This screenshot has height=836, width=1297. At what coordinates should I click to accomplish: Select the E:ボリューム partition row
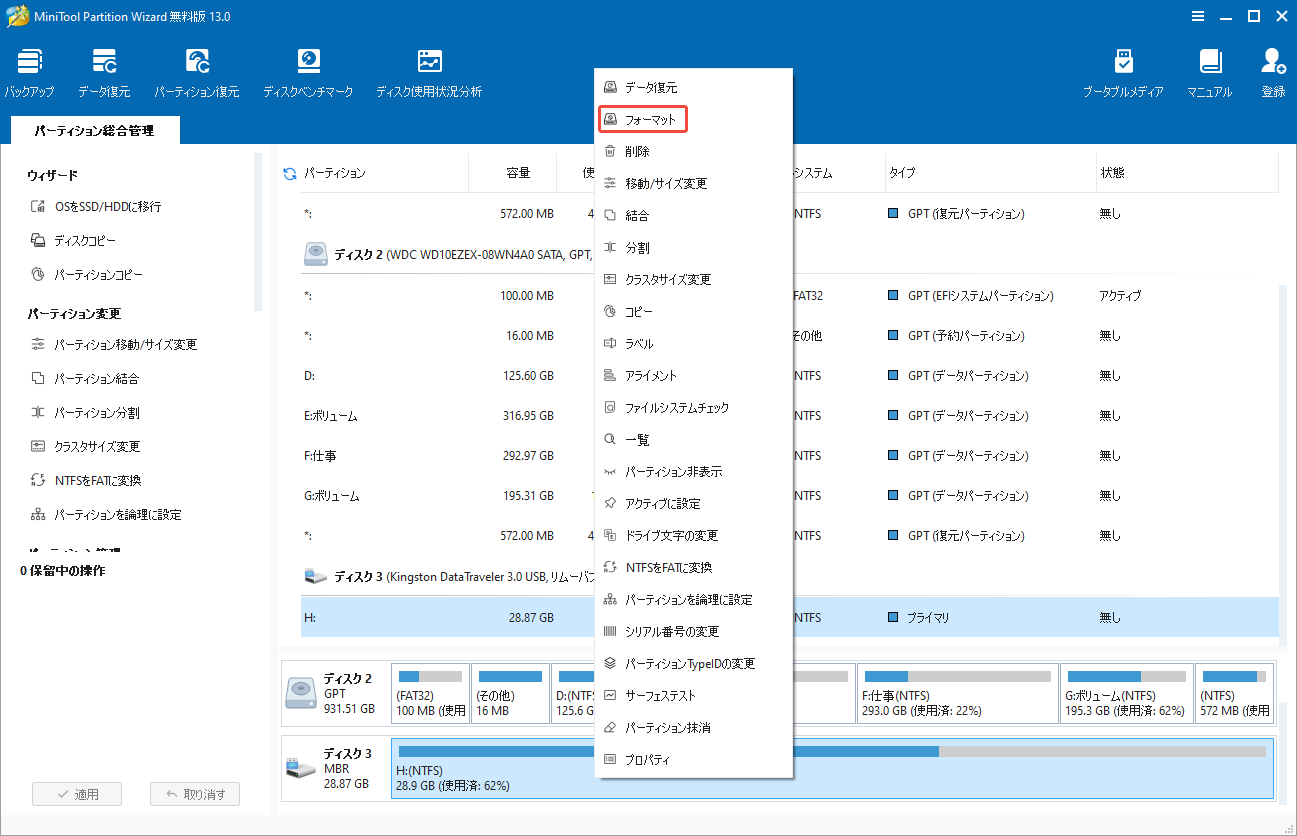(x=430, y=416)
